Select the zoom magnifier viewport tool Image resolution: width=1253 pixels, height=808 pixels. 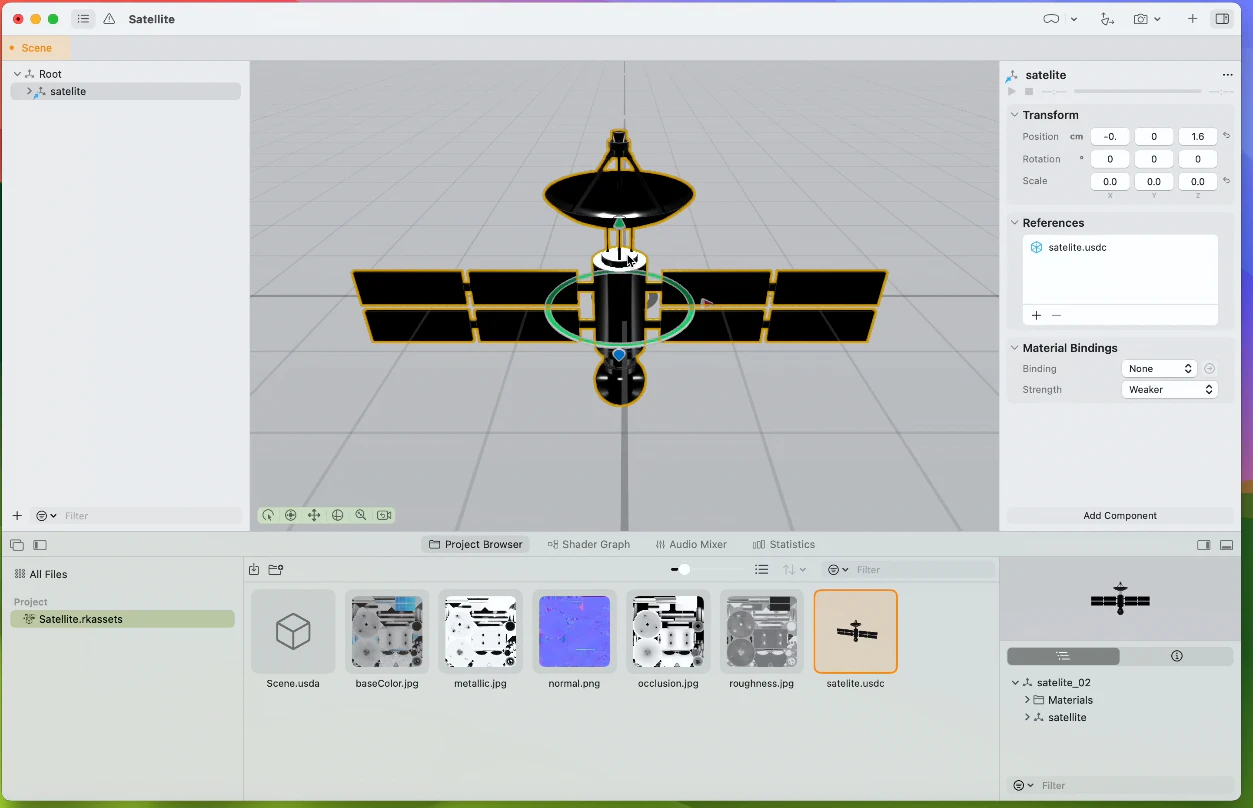[x=360, y=516]
